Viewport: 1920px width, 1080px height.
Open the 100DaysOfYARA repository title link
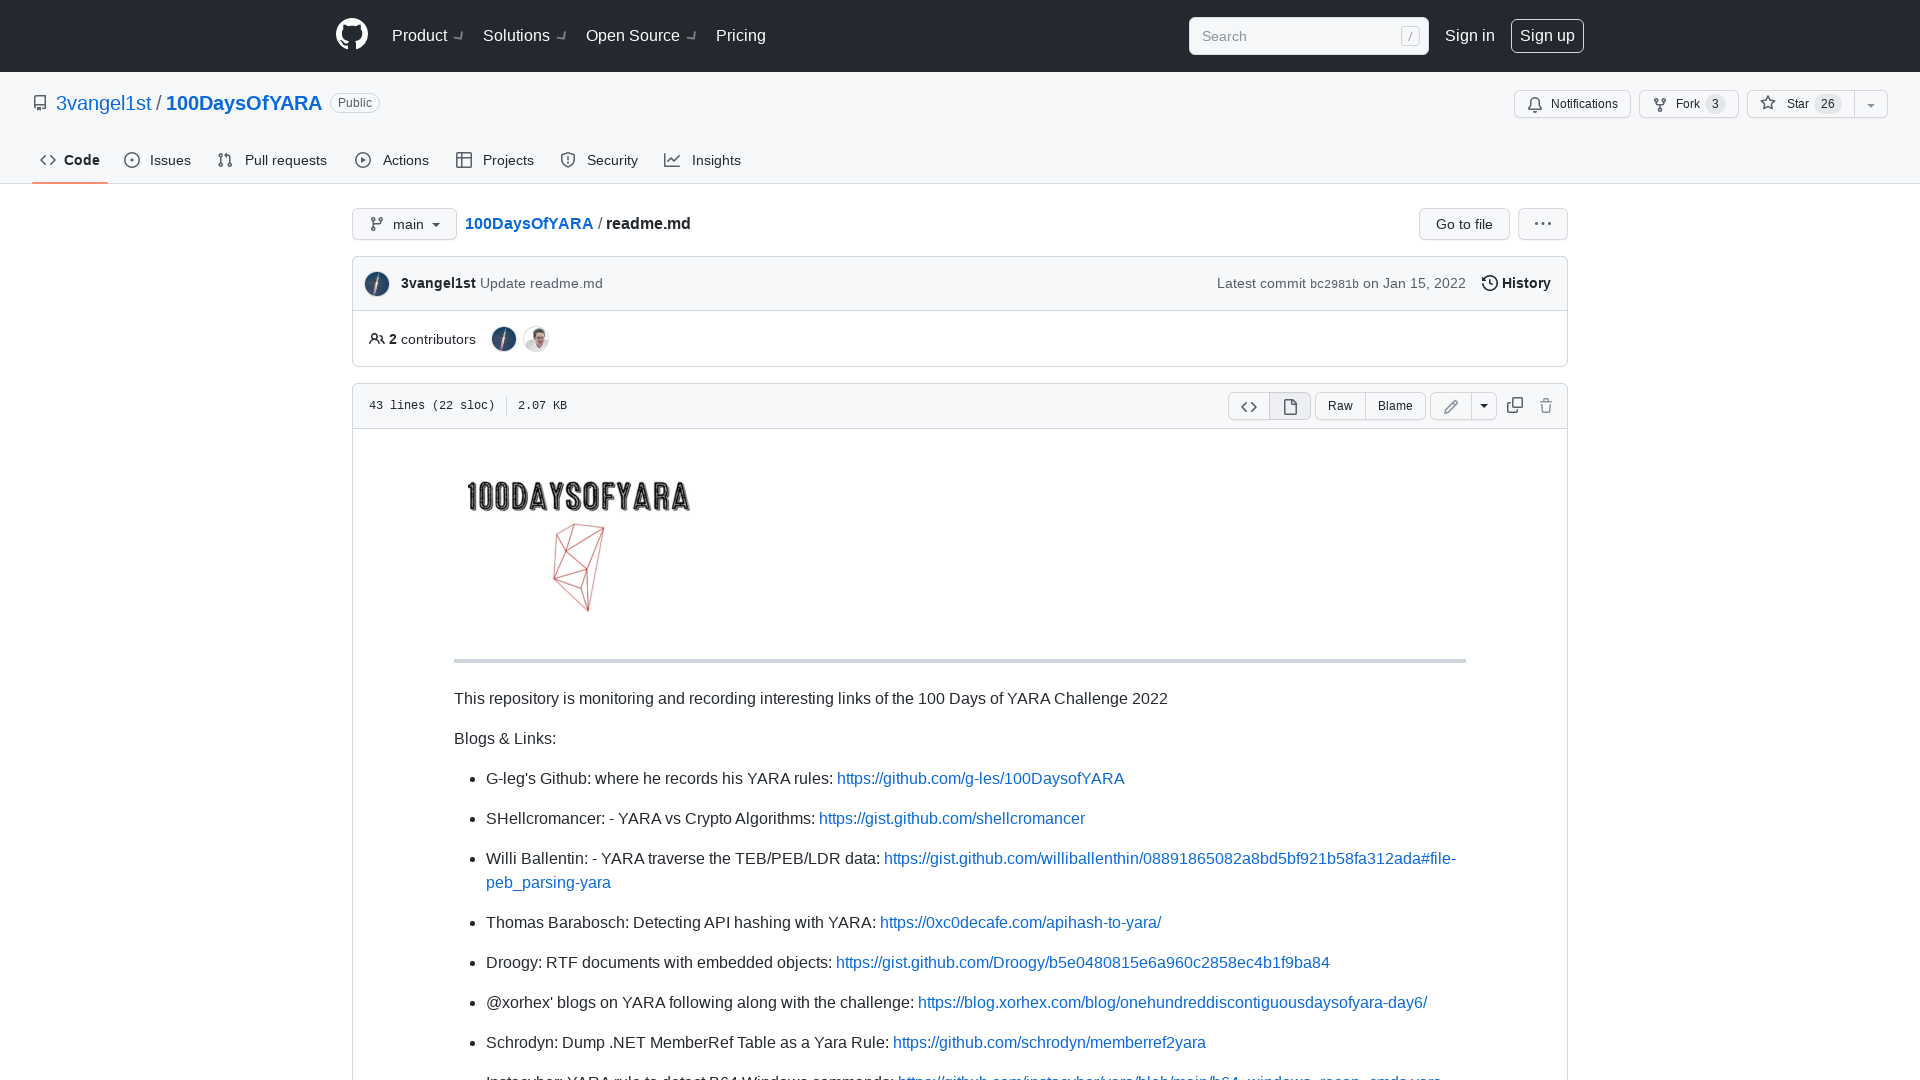244,103
